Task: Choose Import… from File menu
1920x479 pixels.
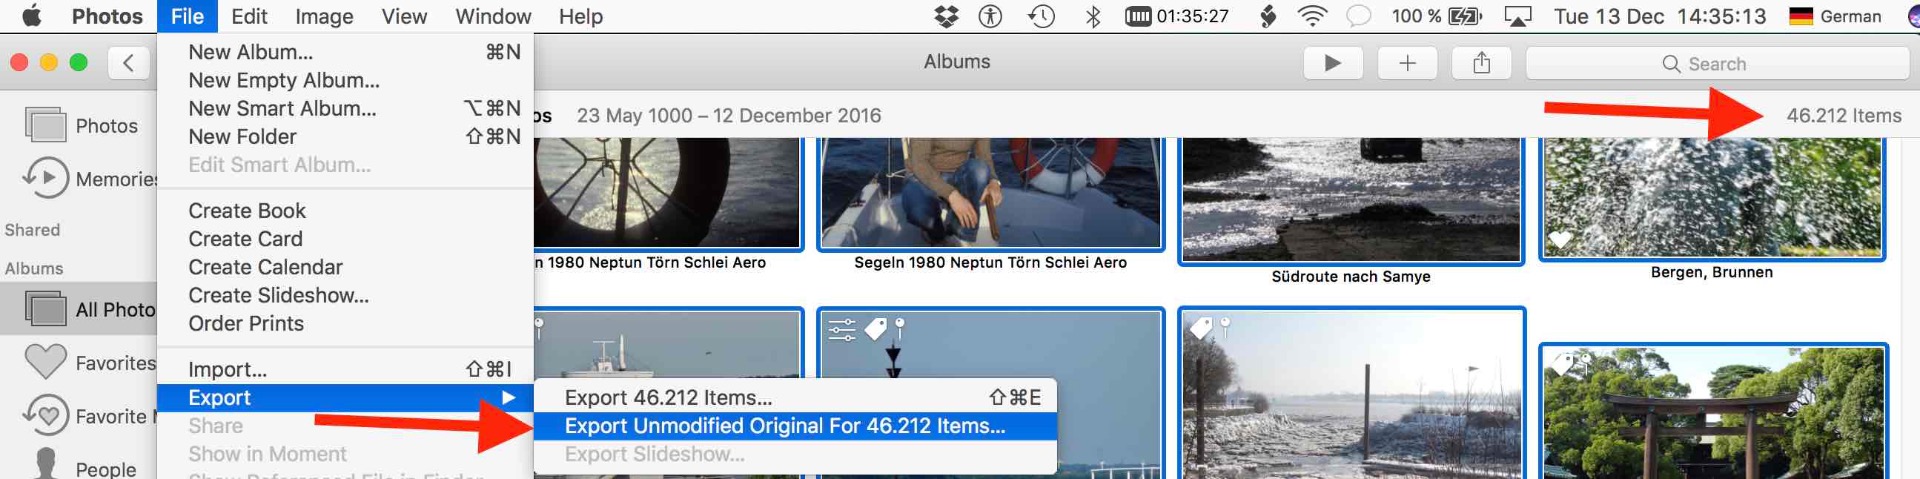Action: (x=345, y=370)
